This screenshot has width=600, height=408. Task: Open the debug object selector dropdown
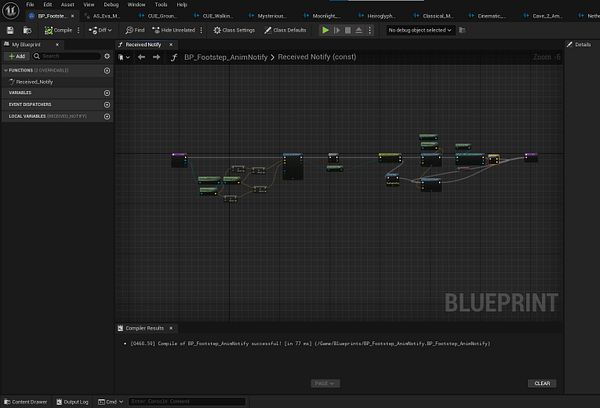pos(420,30)
